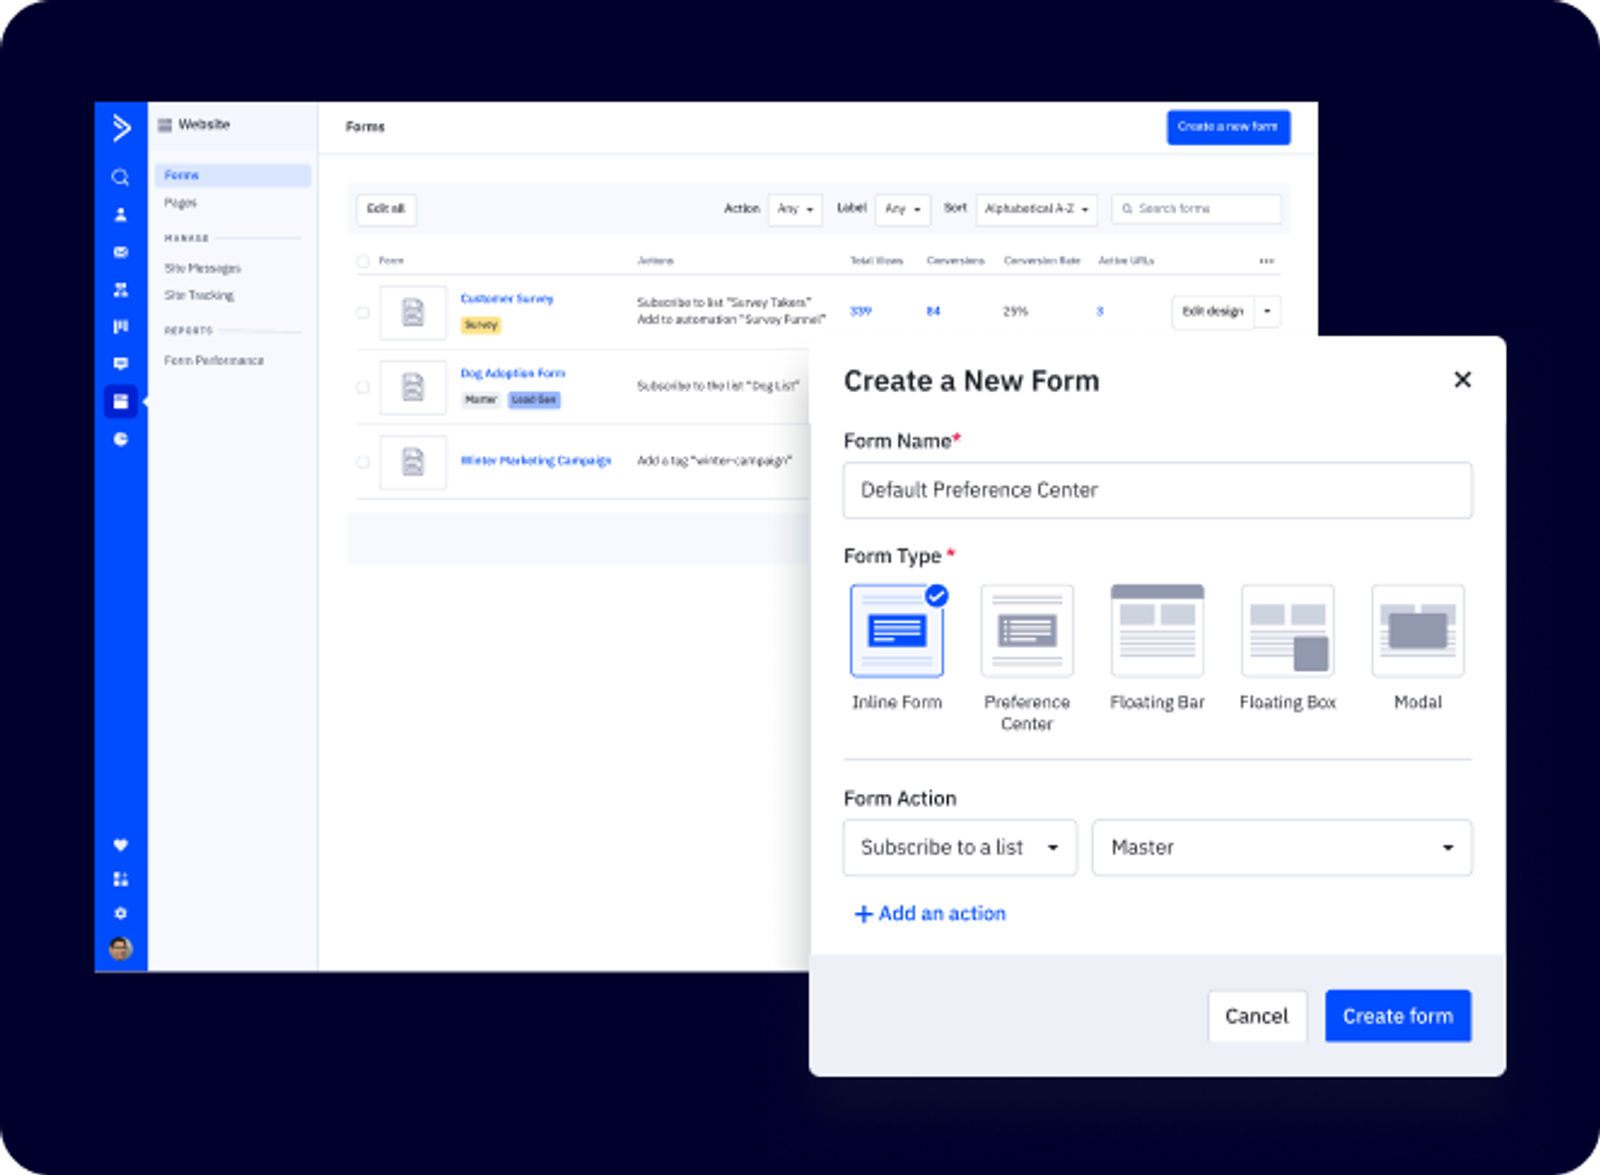Click the Conversations chat bubble icon
1600x1175 pixels.
[x=121, y=363]
